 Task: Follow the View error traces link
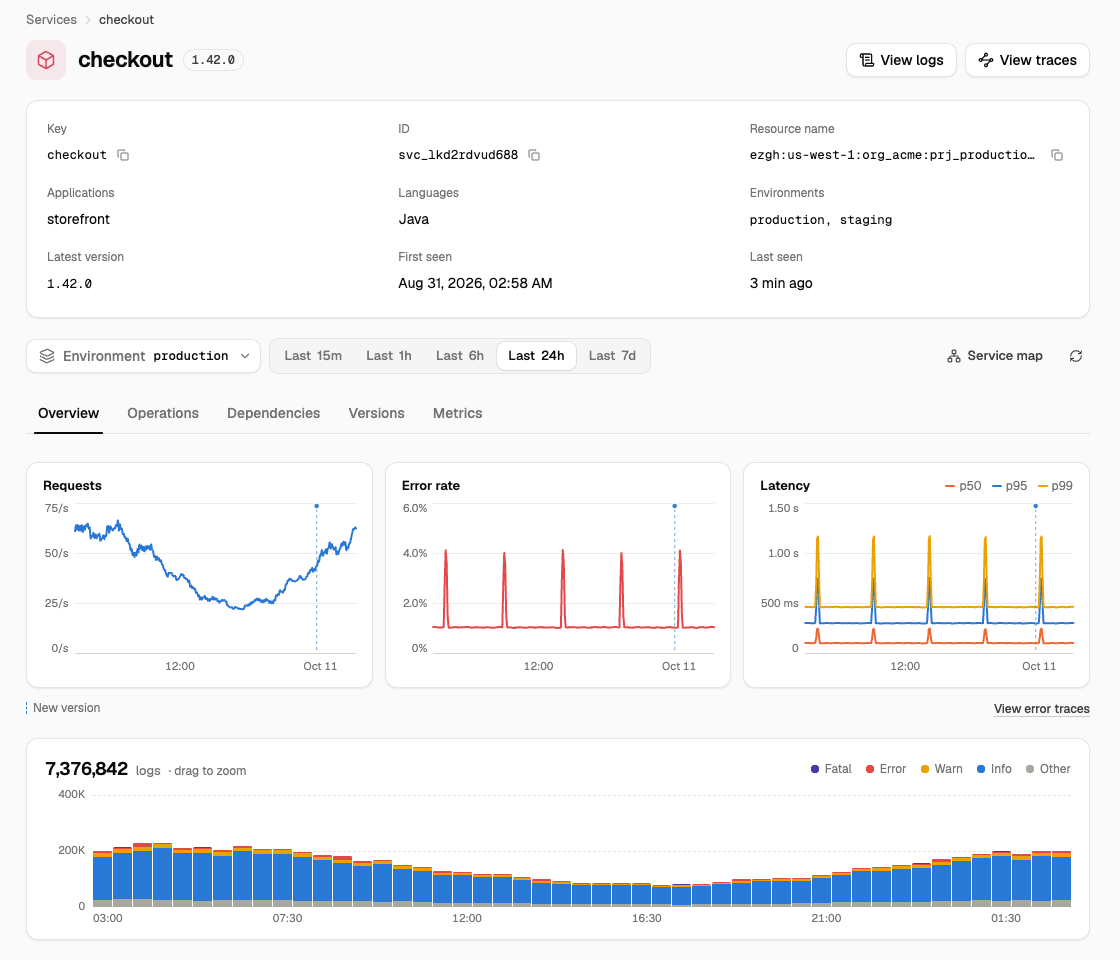pos(1041,709)
